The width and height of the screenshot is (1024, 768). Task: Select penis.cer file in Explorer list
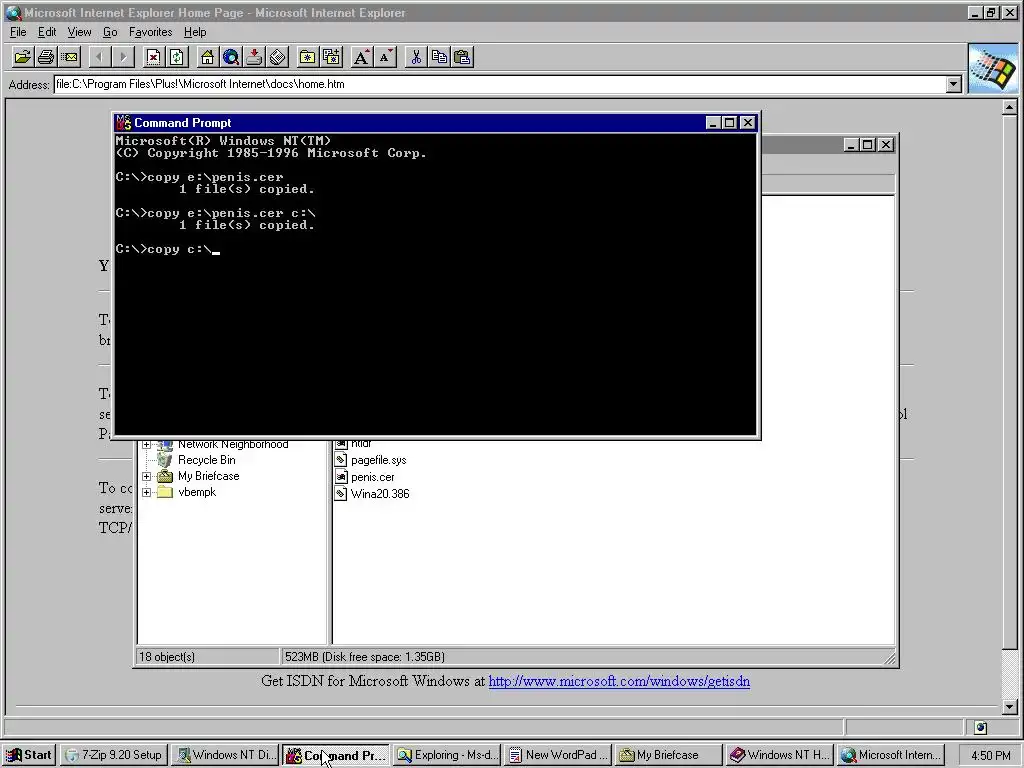coord(372,477)
